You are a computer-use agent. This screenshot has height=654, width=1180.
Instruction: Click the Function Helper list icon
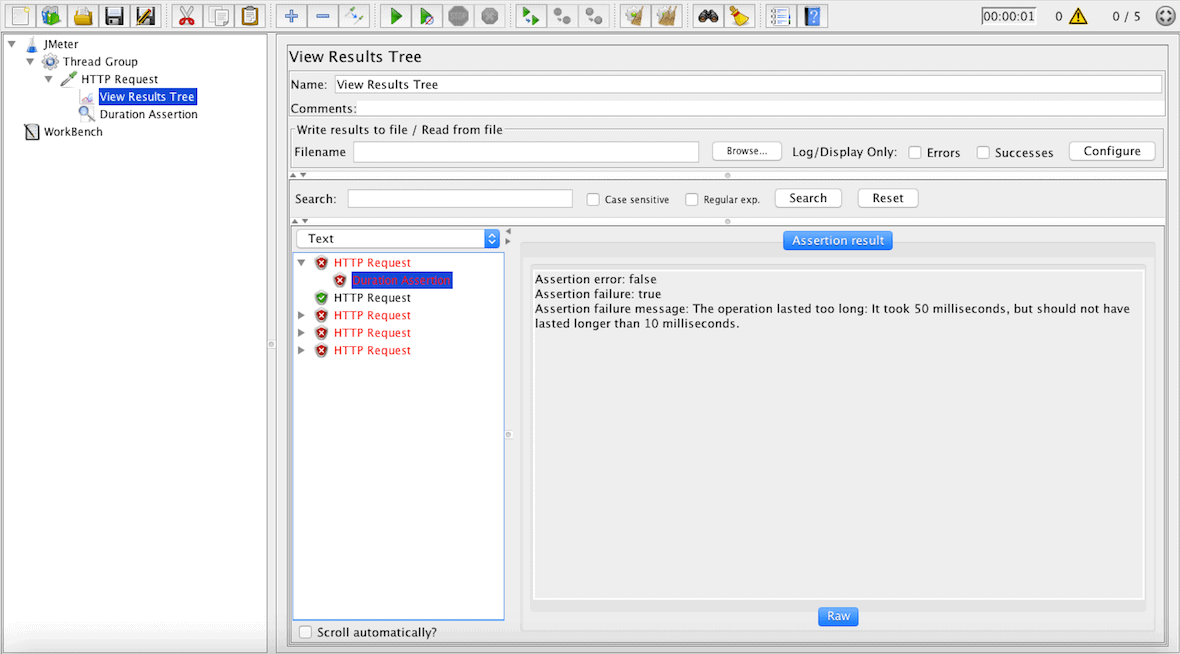point(780,16)
